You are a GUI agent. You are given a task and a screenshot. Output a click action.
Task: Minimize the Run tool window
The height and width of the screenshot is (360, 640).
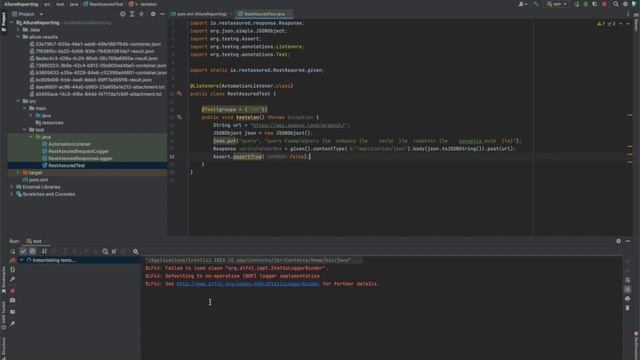pyautogui.click(x=628, y=241)
